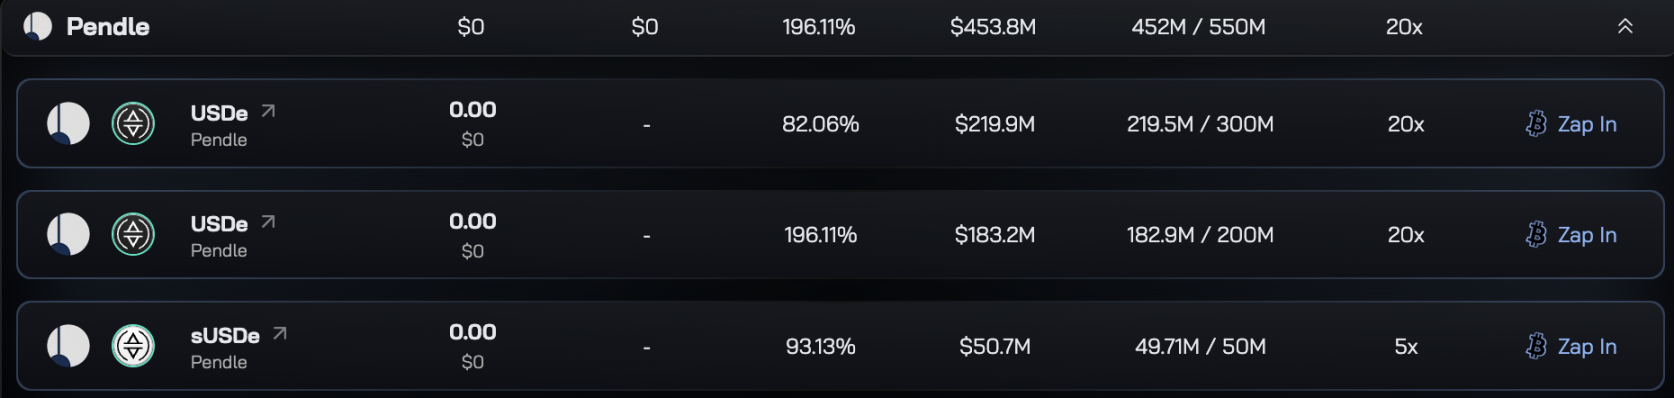
Task: Select the USDe label in the $219.9M row
Action: [x=219, y=113]
